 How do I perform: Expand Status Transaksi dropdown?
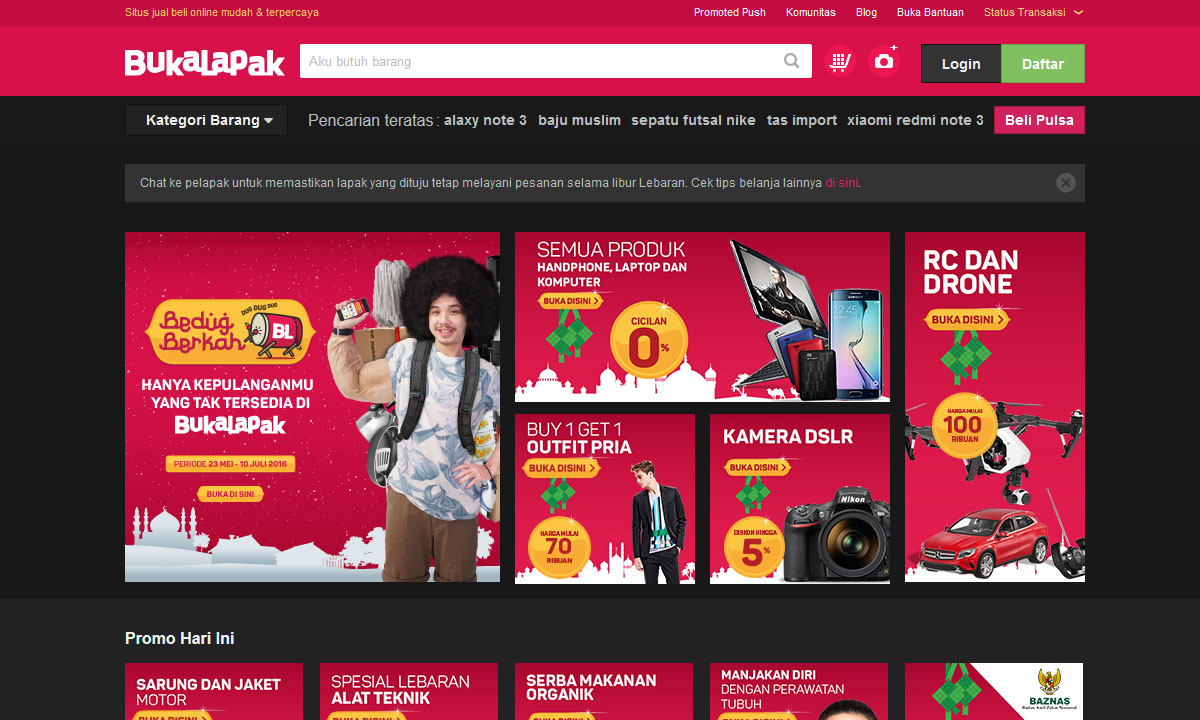click(x=1034, y=12)
